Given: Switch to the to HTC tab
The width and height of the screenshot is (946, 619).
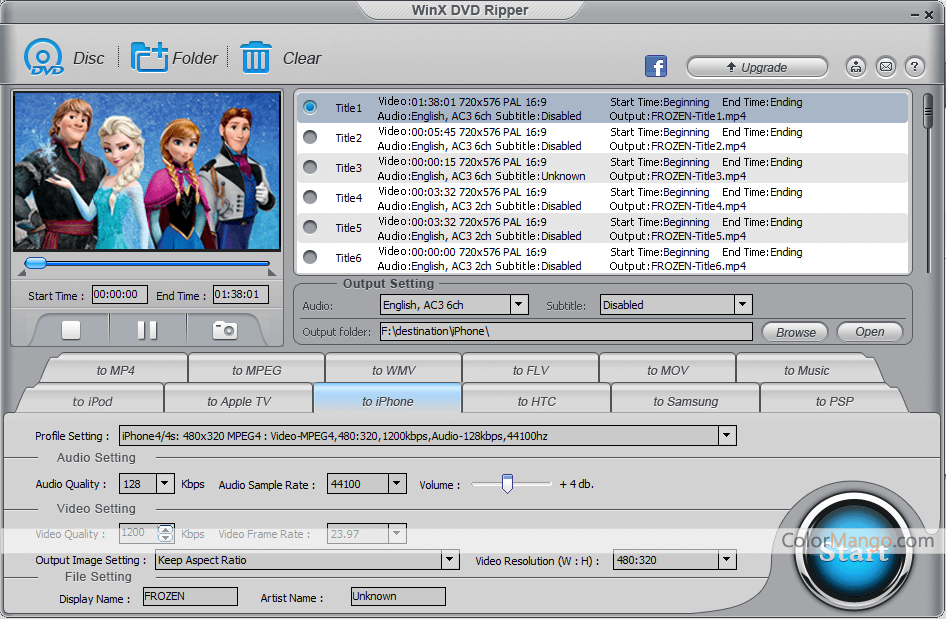Looking at the screenshot, I should [x=536, y=401].
